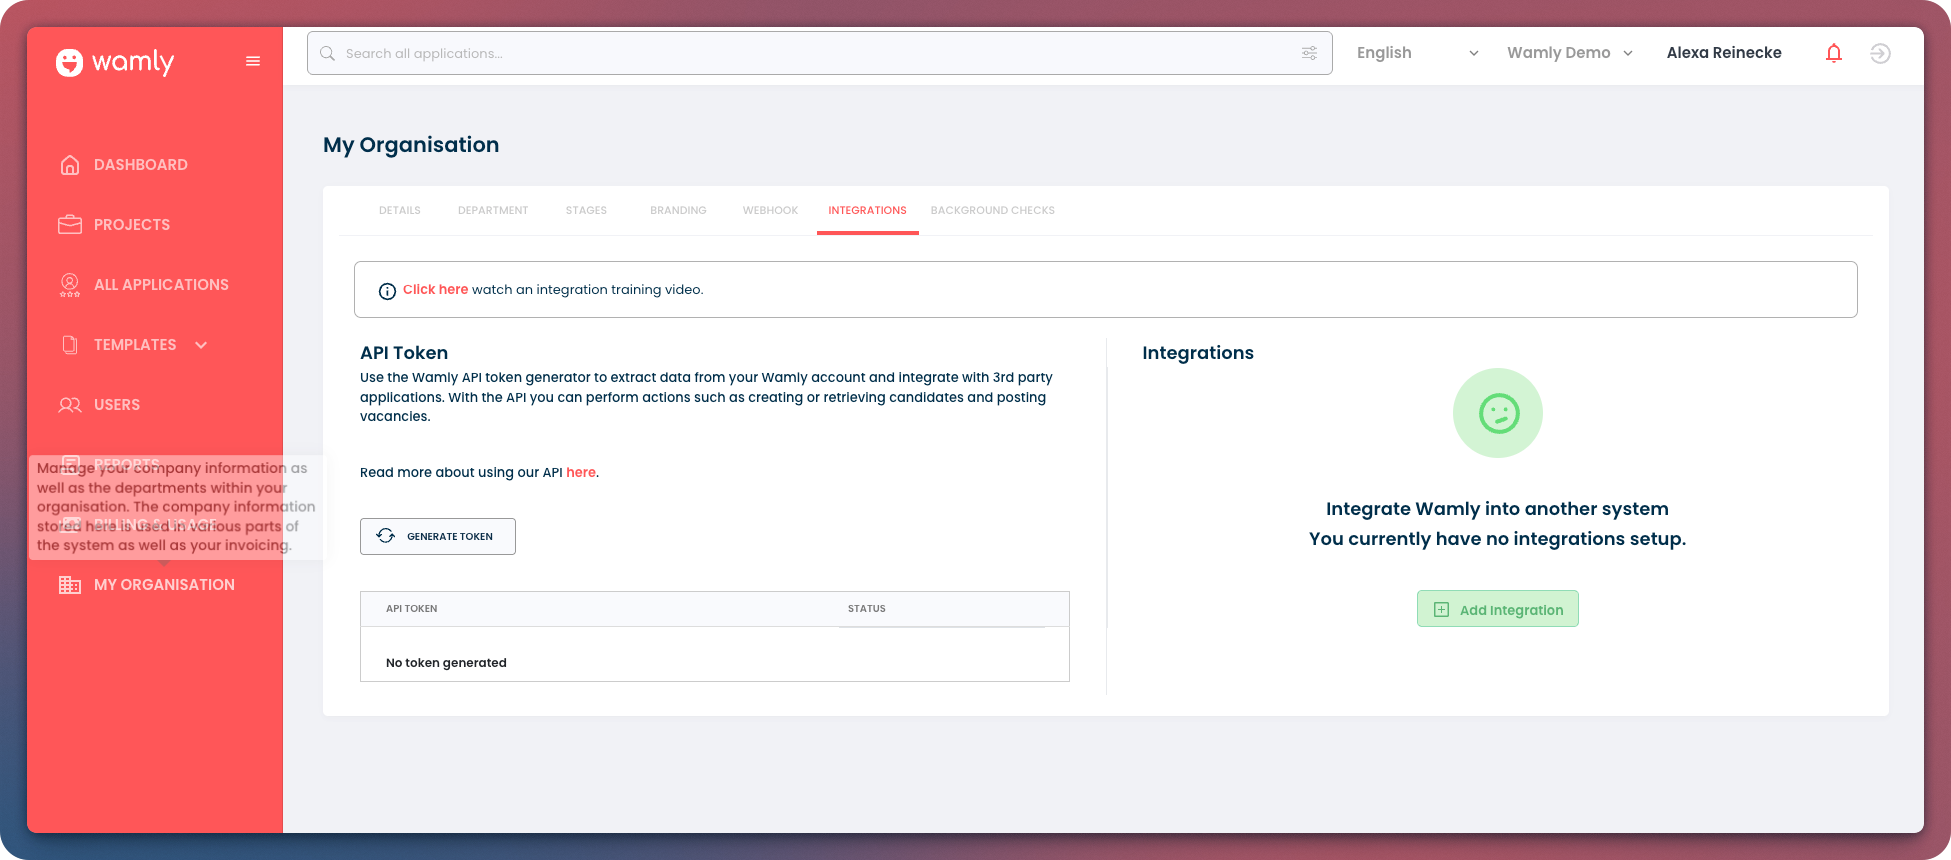Switch to the Webhook tab
The width and height of the screenshot is (1951, 860).
[x=770, y=211]
